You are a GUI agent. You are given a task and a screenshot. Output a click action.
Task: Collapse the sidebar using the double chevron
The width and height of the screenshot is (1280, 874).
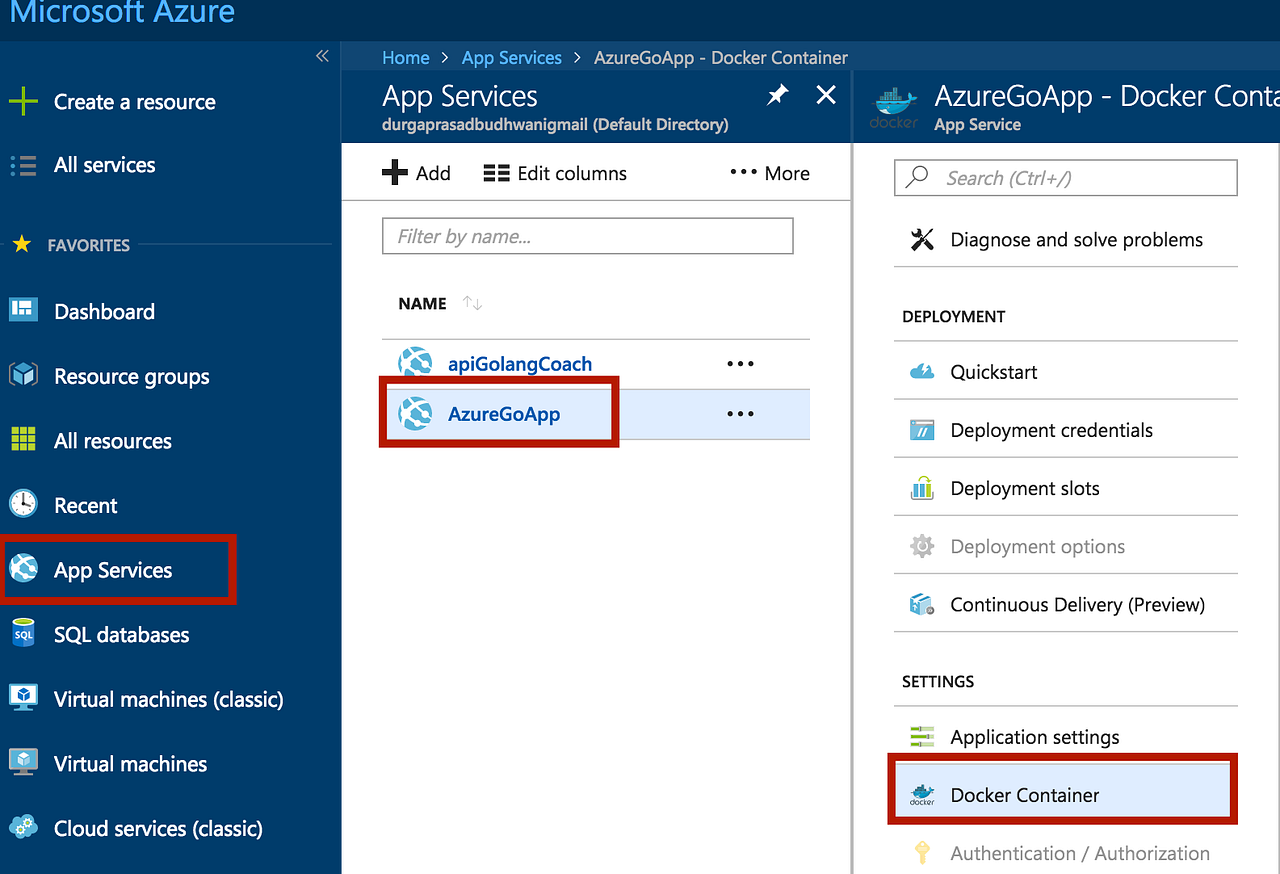tap(322, 57)
